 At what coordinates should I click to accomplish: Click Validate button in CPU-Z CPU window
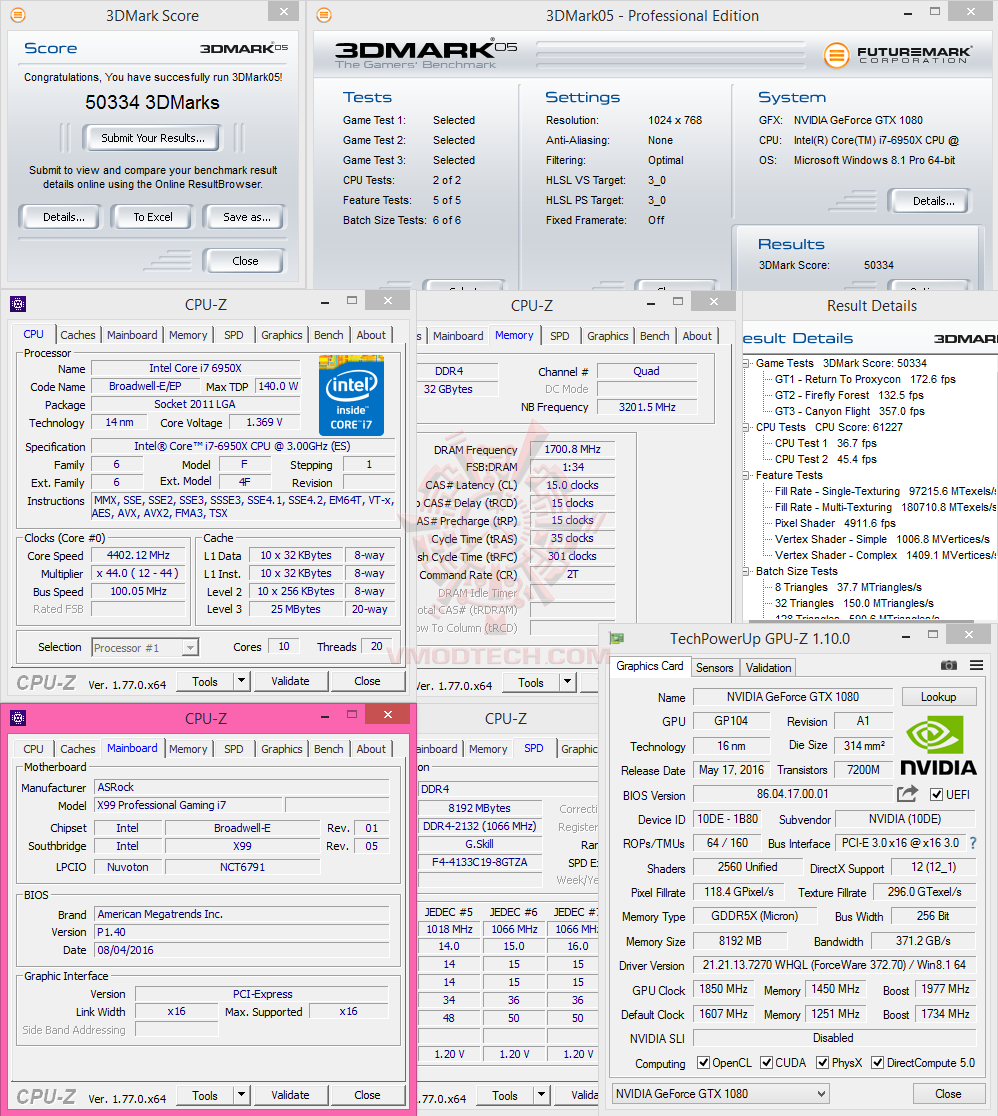[x=290, y=681]
